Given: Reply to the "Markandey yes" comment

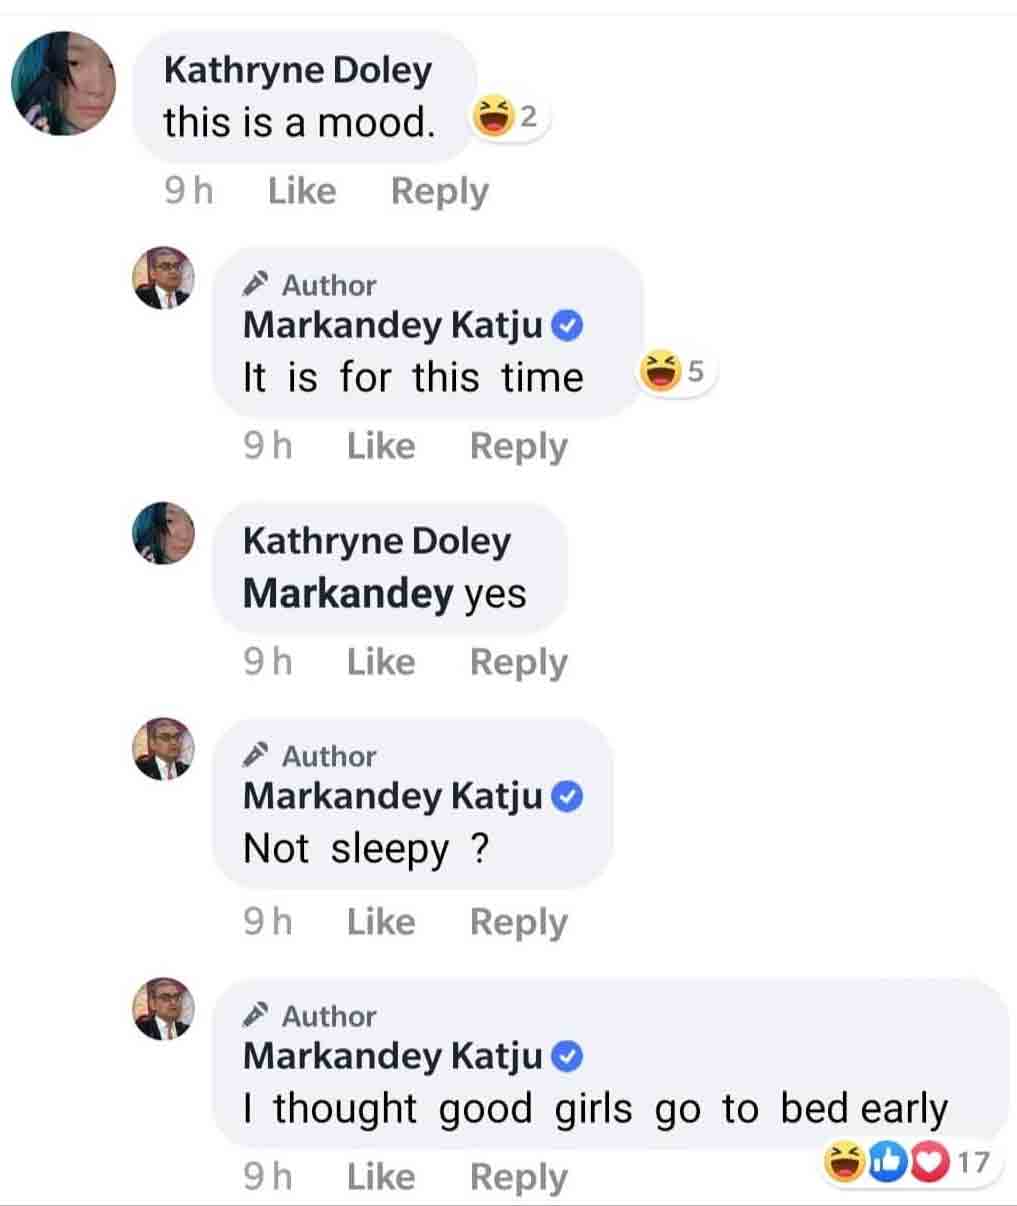Looking at the screenshot, I should click(x=518, y=662).
